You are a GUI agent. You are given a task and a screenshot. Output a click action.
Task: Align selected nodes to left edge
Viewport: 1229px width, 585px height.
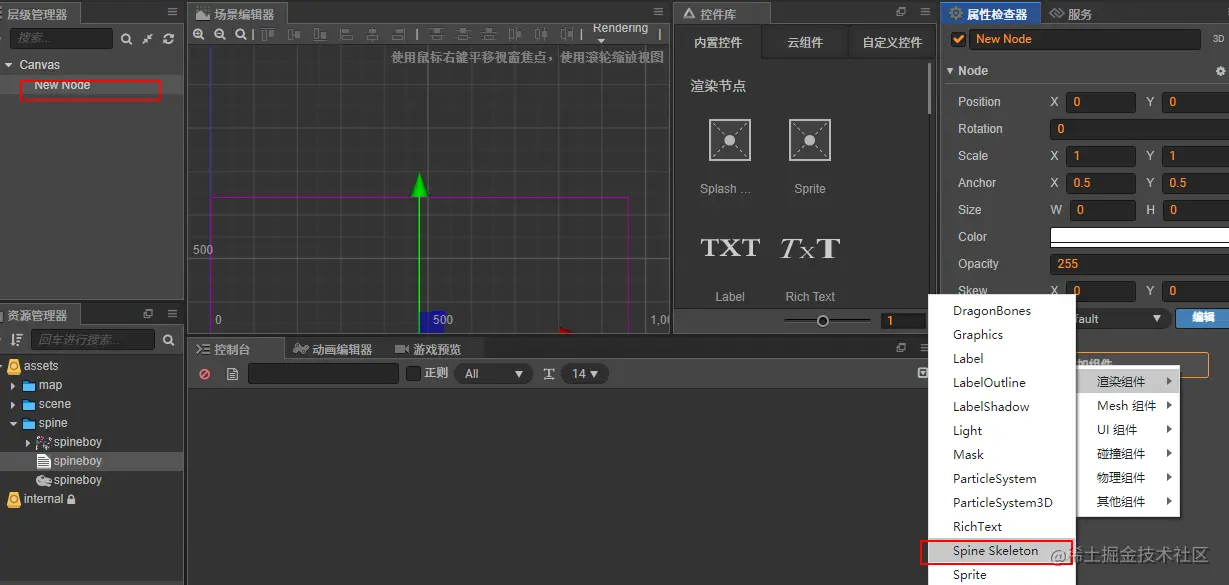click(346, 34)
